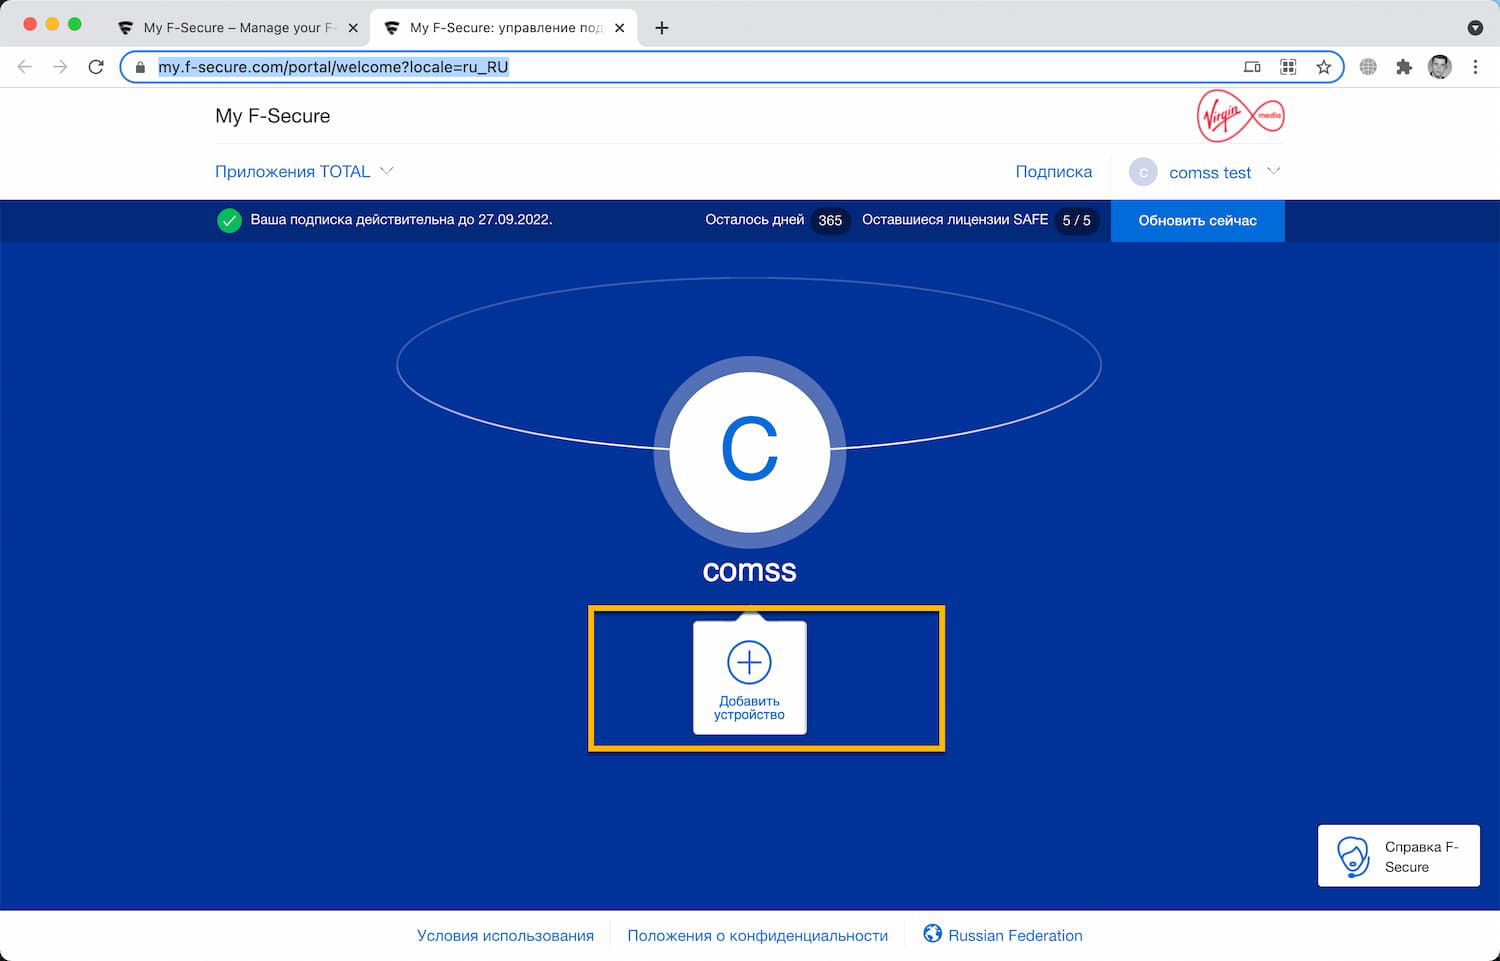Click the Обновить сейчас button

pyautogui.click(x=1197, y=220)
